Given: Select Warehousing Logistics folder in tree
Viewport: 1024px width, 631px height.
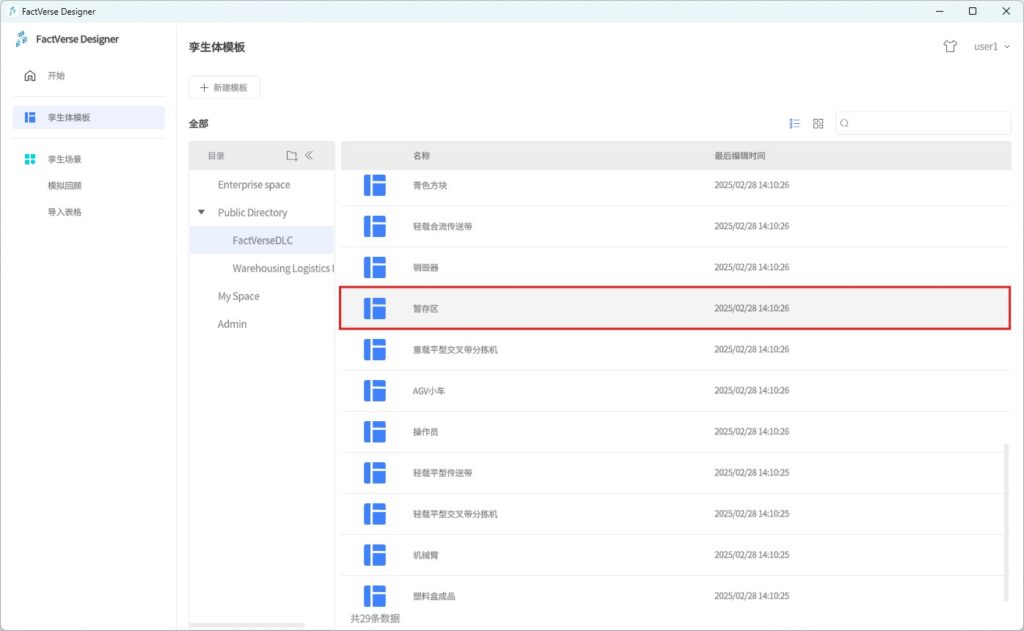Looking at the screenshot, I should [282, 269].
